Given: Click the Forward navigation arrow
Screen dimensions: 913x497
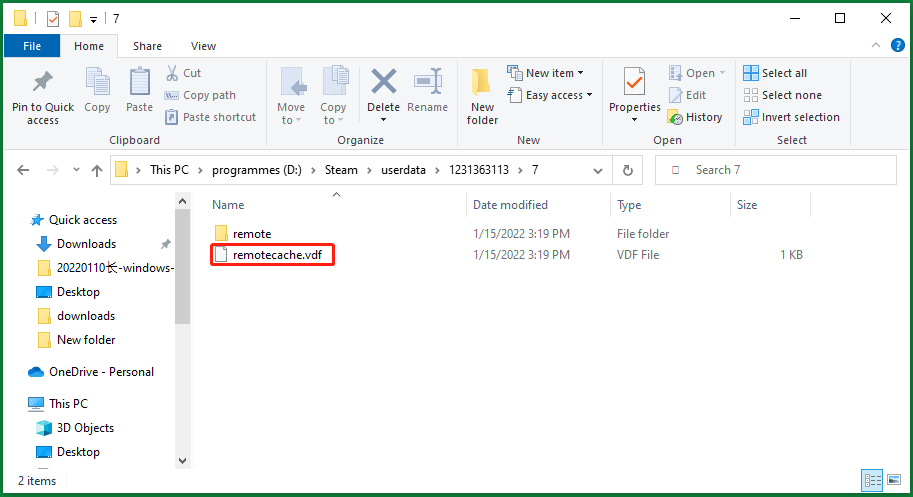Looking at the screenshot, I should pos(52,170).
